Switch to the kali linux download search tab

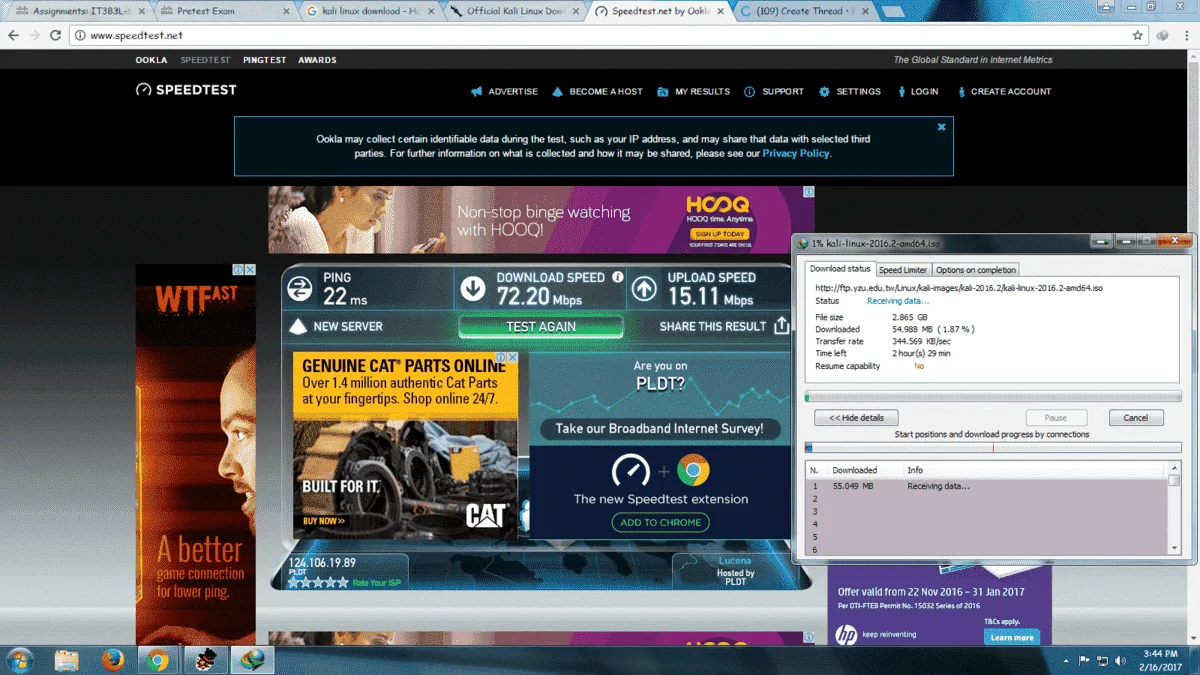click(368, 11)
